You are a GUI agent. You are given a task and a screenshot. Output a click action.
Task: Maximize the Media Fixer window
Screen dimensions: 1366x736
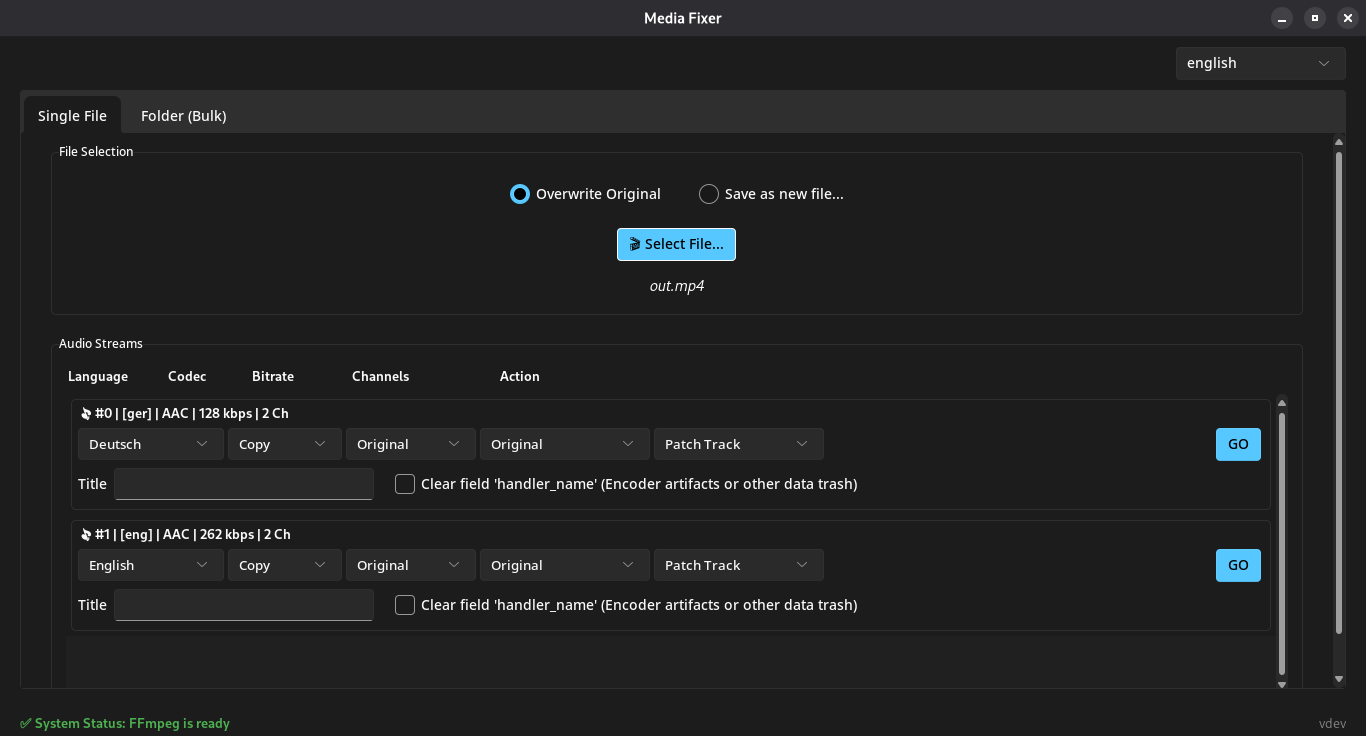[x=1315, y=18]
